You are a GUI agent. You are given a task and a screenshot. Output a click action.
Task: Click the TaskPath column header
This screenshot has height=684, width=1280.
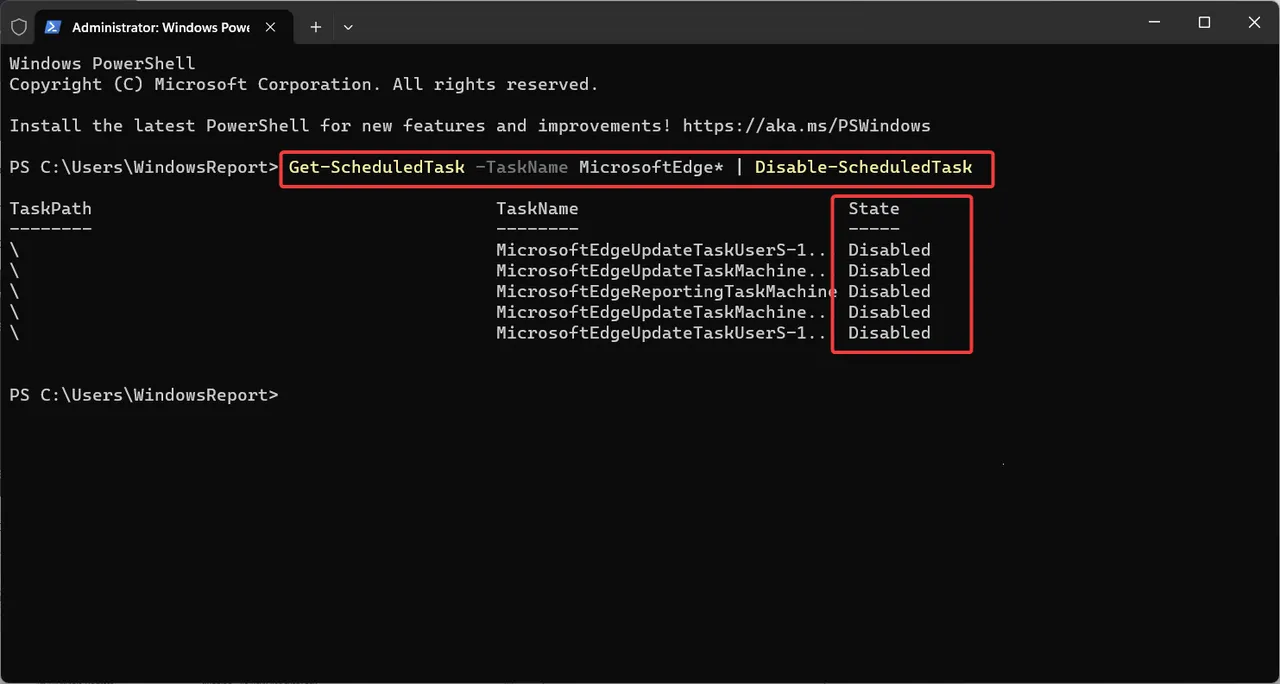pos(50,209)
